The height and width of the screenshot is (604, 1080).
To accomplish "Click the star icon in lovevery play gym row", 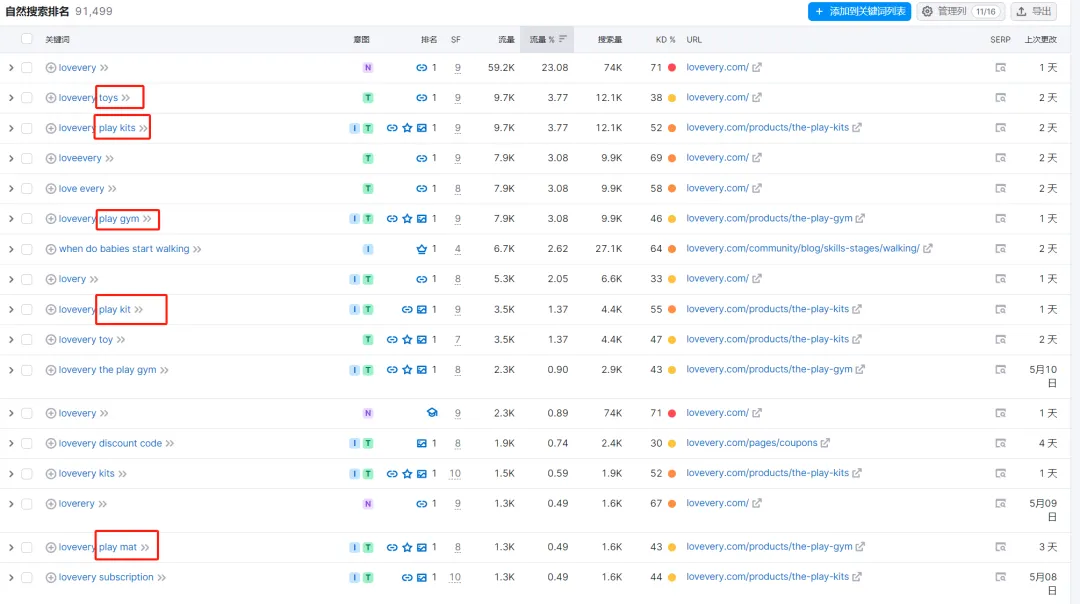I will (407, 219).
